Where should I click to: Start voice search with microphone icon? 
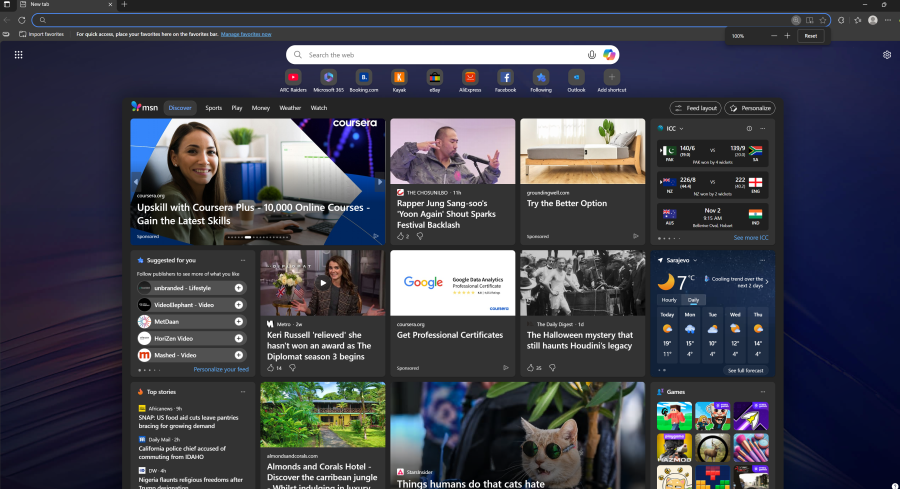tap(592, 55)
